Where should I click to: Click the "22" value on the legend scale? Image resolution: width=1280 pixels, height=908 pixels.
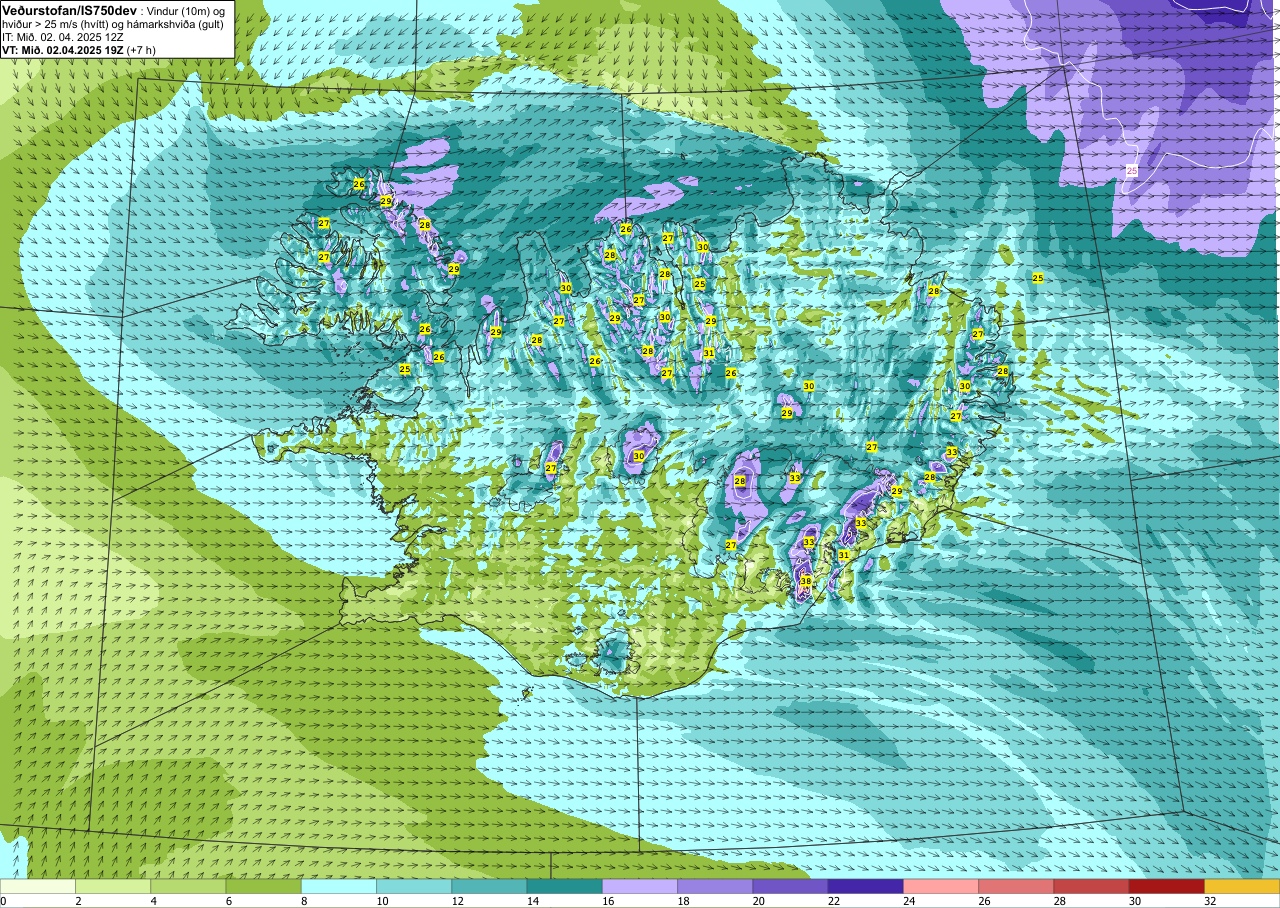coord(833,901)
